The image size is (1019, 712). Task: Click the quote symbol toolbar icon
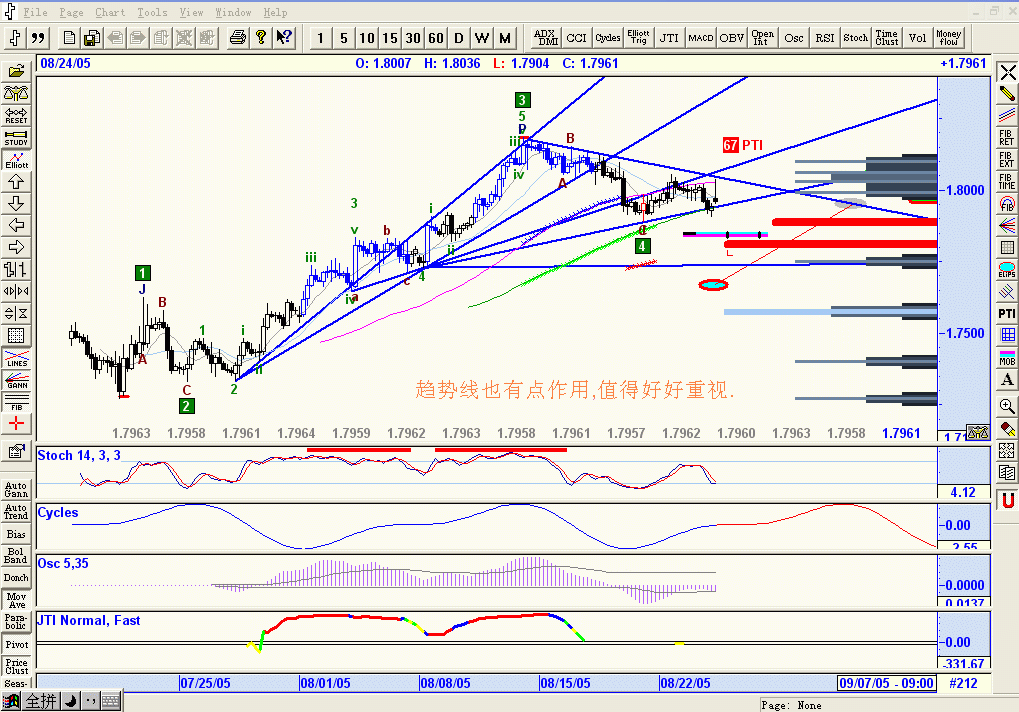click(38, 38)
